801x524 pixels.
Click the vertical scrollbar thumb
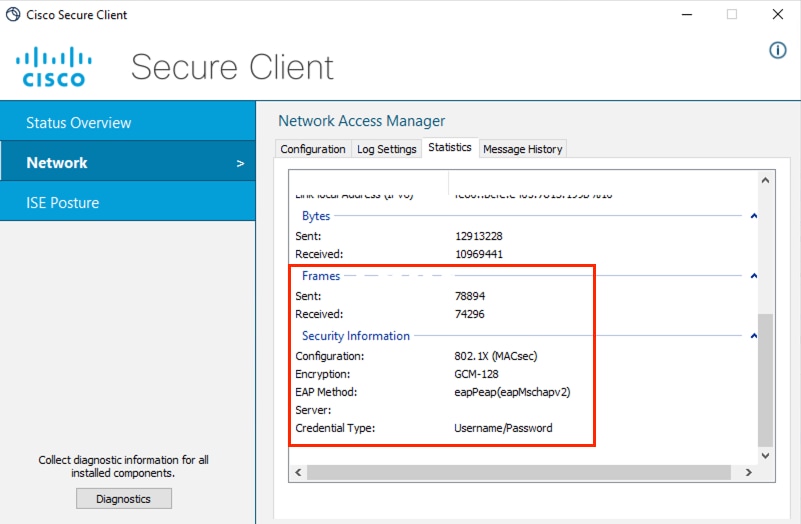[x=765, y=380]
